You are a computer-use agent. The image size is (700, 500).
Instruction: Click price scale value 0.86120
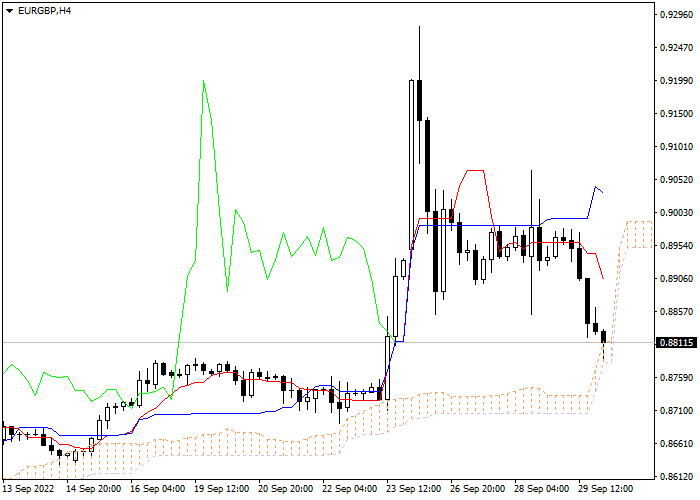(677, 477)
